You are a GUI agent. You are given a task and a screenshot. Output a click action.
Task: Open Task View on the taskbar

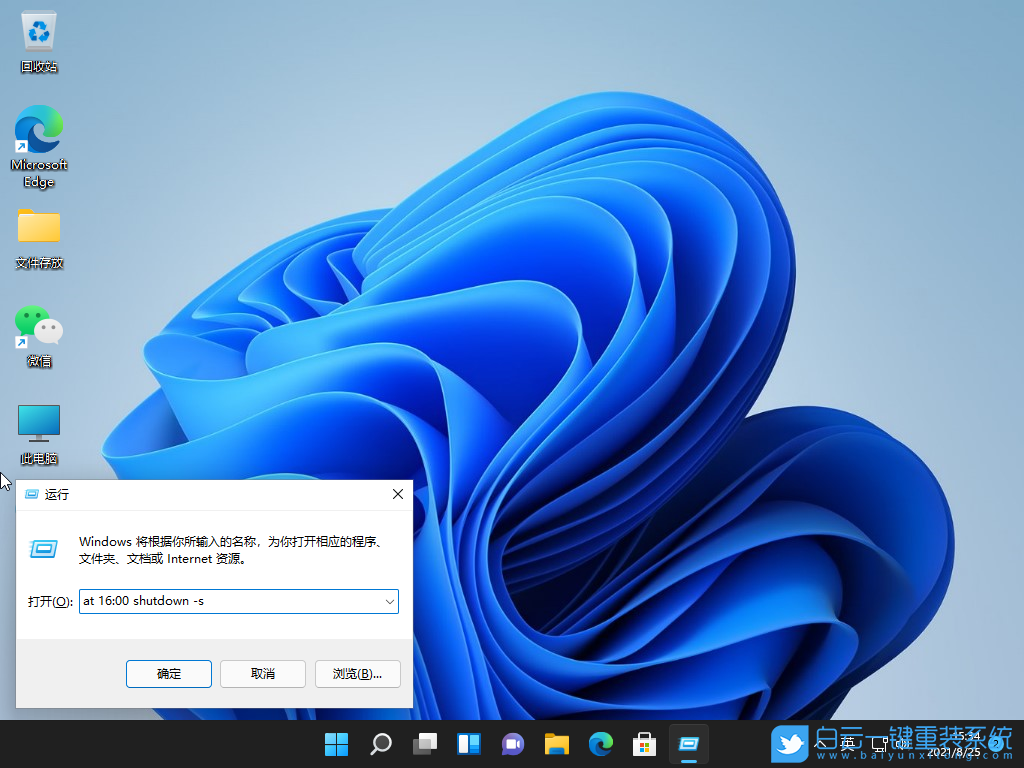tap(424, 744)
